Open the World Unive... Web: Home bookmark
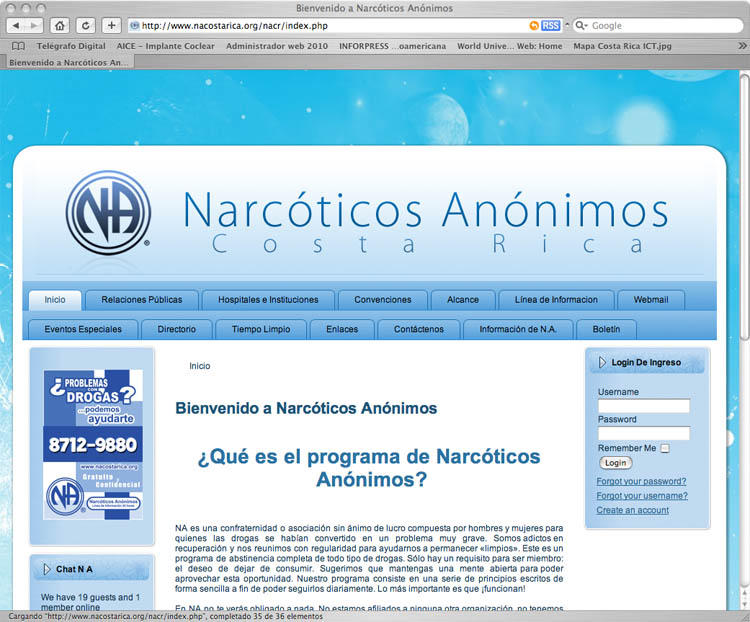750x622 pixels. pos(509,46)
